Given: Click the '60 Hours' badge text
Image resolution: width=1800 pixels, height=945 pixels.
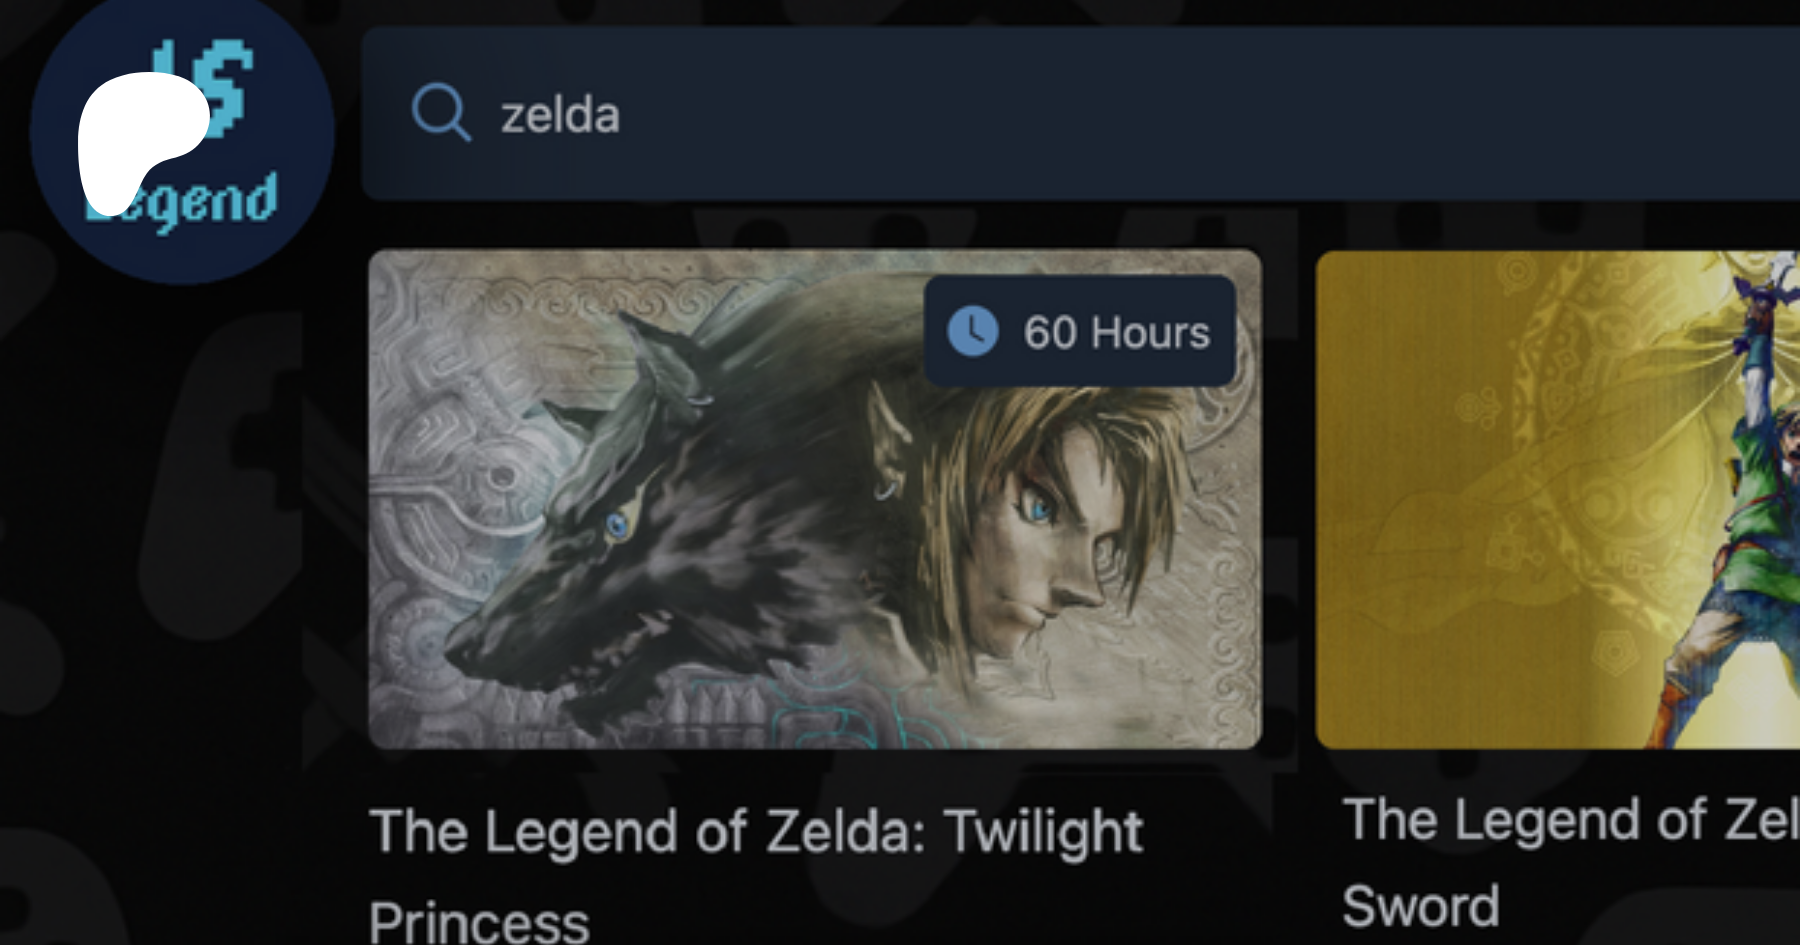Looking at the screenshot, I should tap(1116, 332).
